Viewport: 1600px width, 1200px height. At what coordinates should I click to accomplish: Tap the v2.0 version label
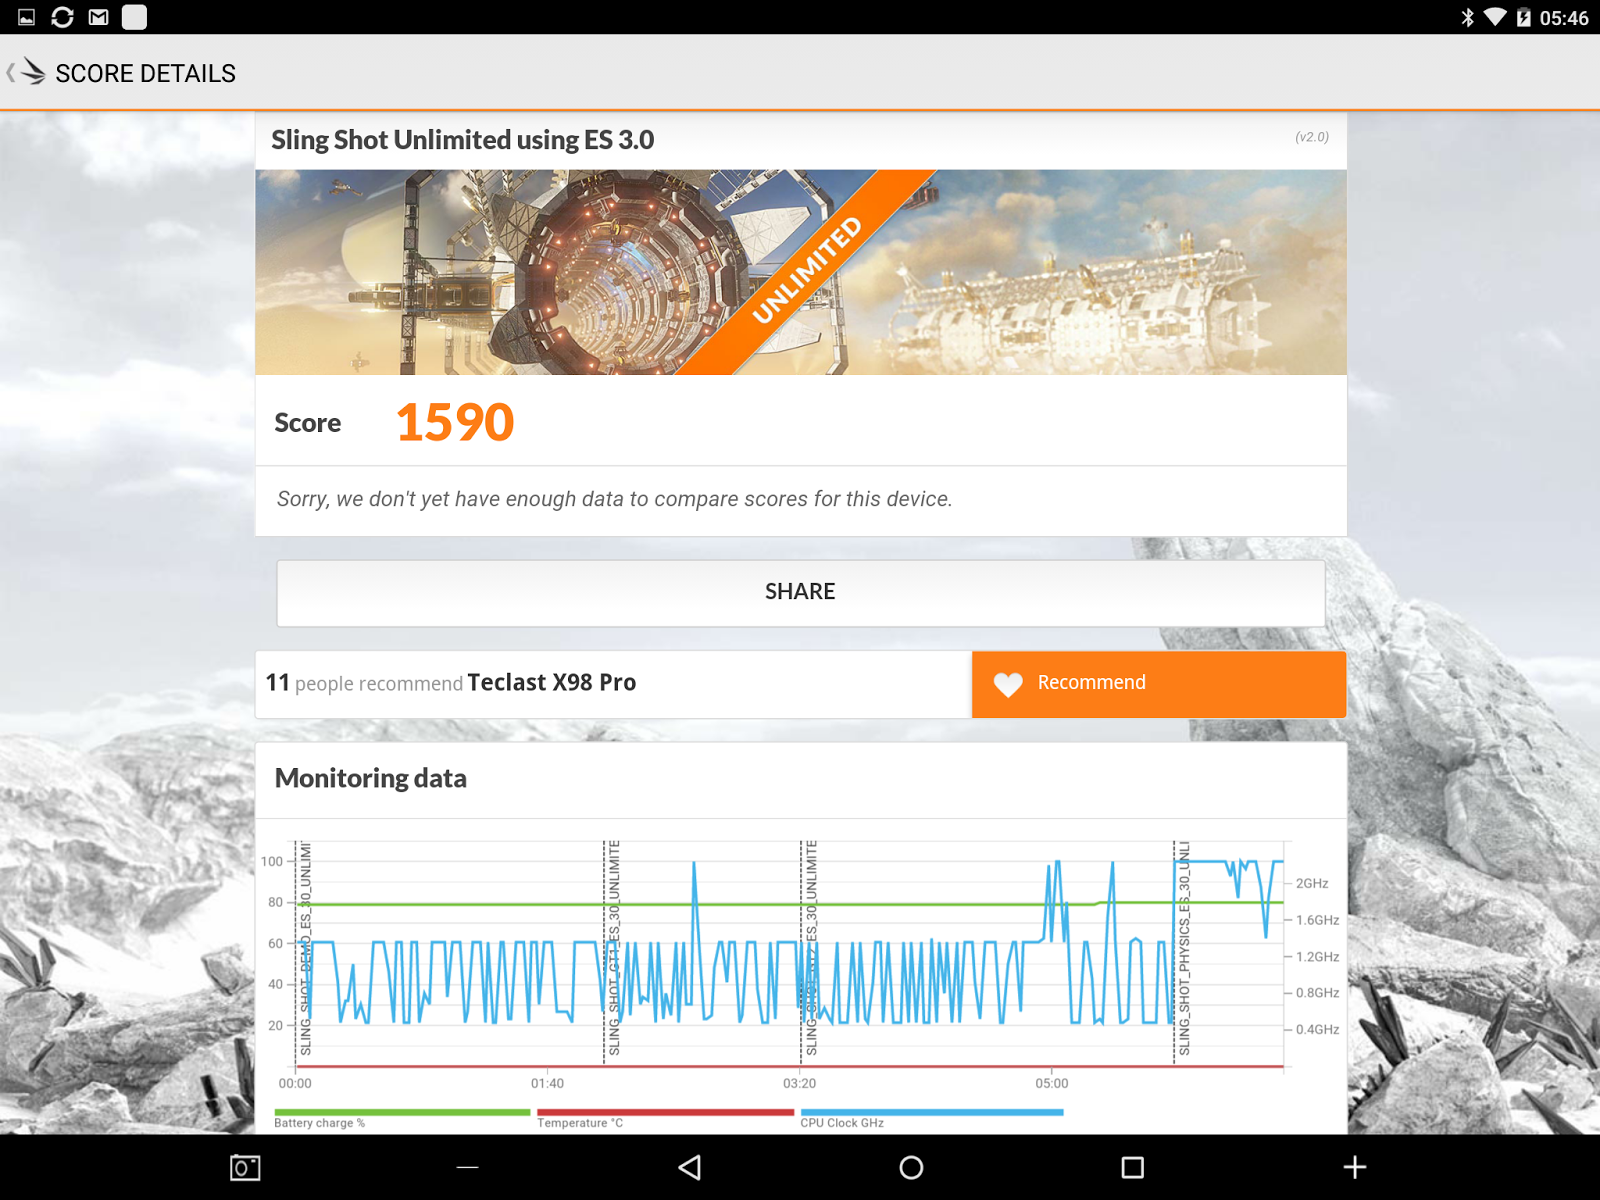1312,137
